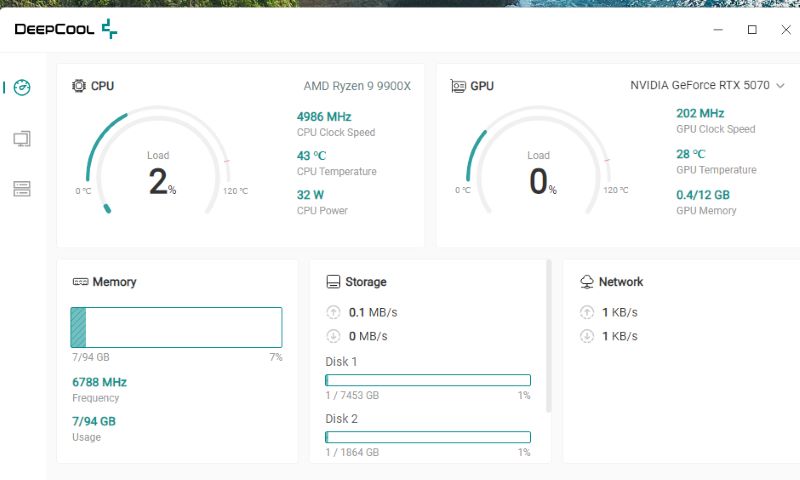The width and height of the screenshot is (800, 480).
Task: Click the Storage drive icon
Action: coord(334,282)
